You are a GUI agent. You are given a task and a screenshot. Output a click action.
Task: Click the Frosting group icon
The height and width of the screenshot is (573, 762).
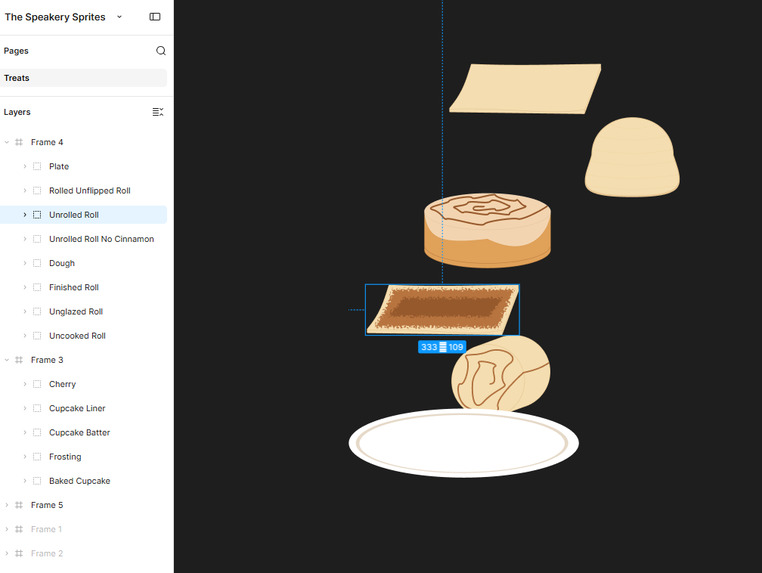click(37, 456)
